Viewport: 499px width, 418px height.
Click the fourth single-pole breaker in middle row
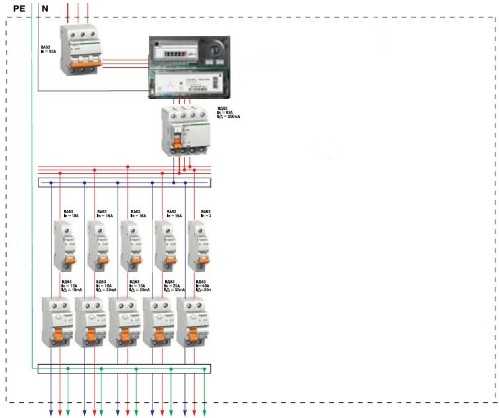coord(167,246)
